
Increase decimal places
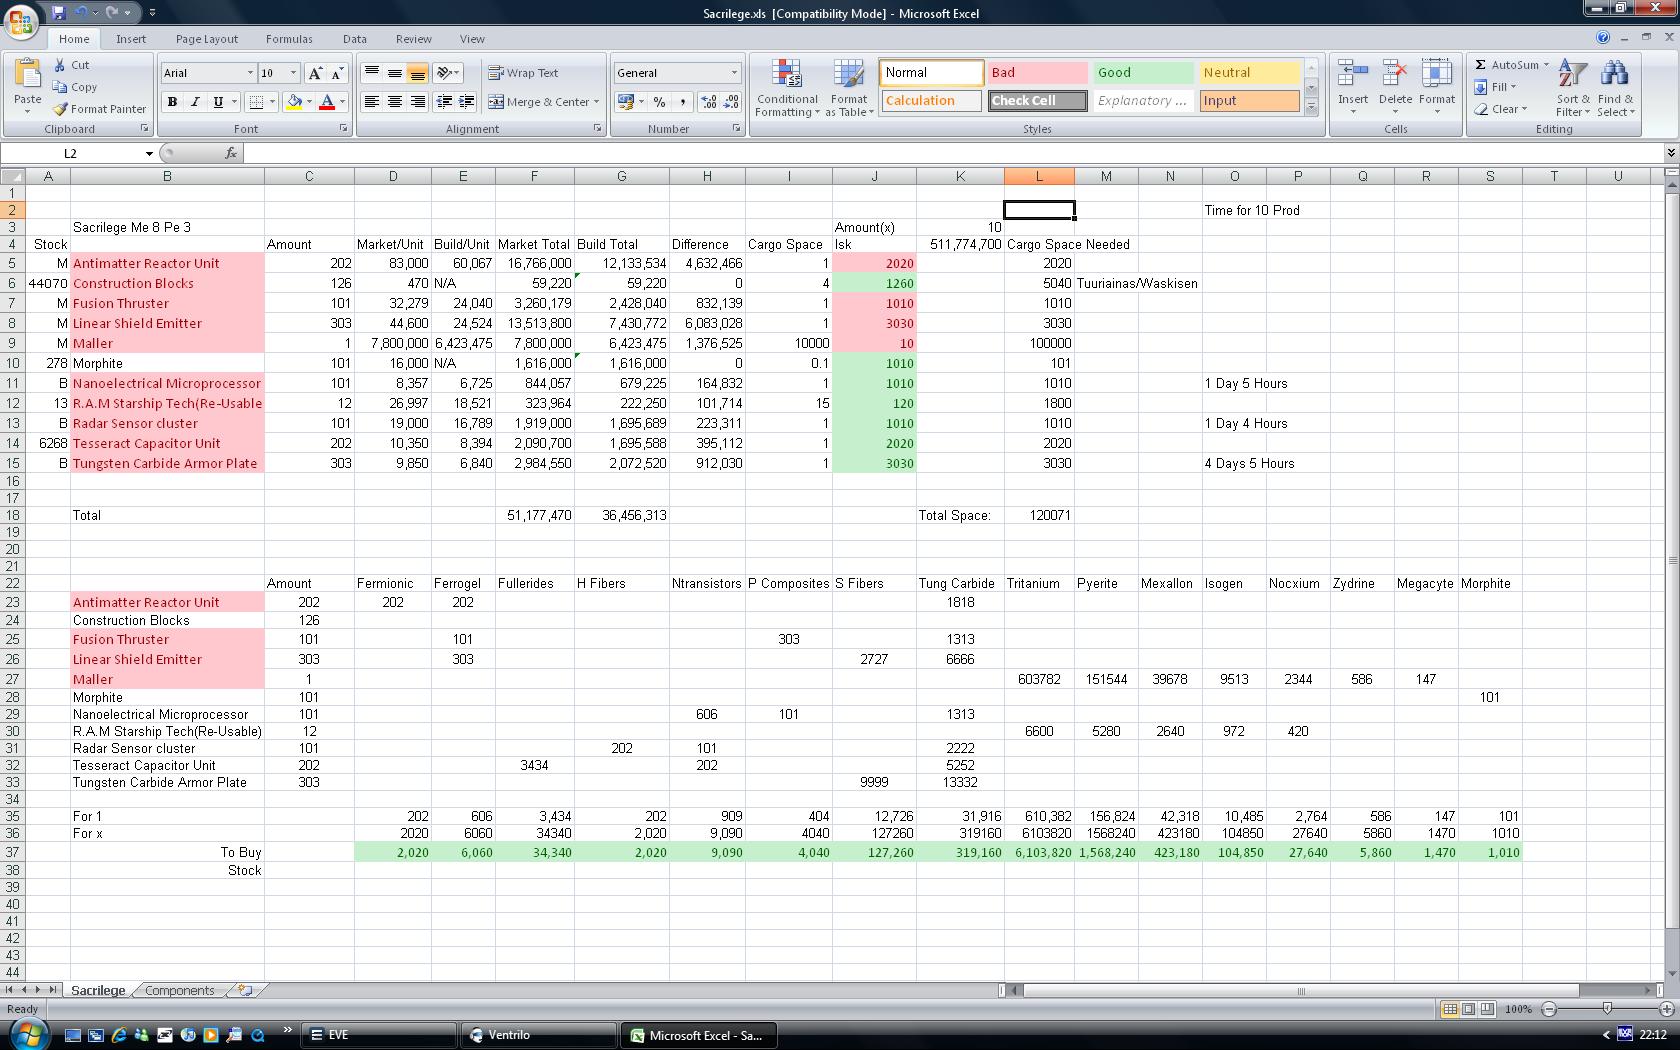[709, 102]
